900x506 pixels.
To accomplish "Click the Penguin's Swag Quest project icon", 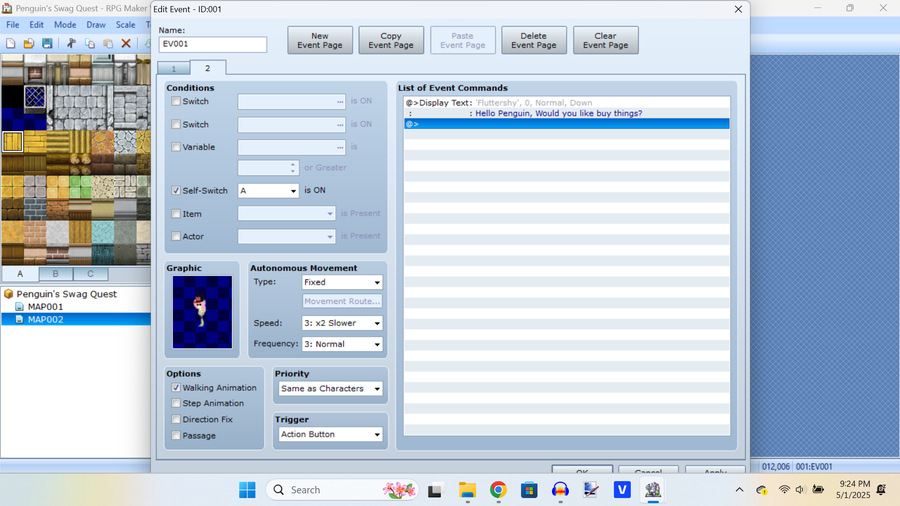I will (9, 294).
